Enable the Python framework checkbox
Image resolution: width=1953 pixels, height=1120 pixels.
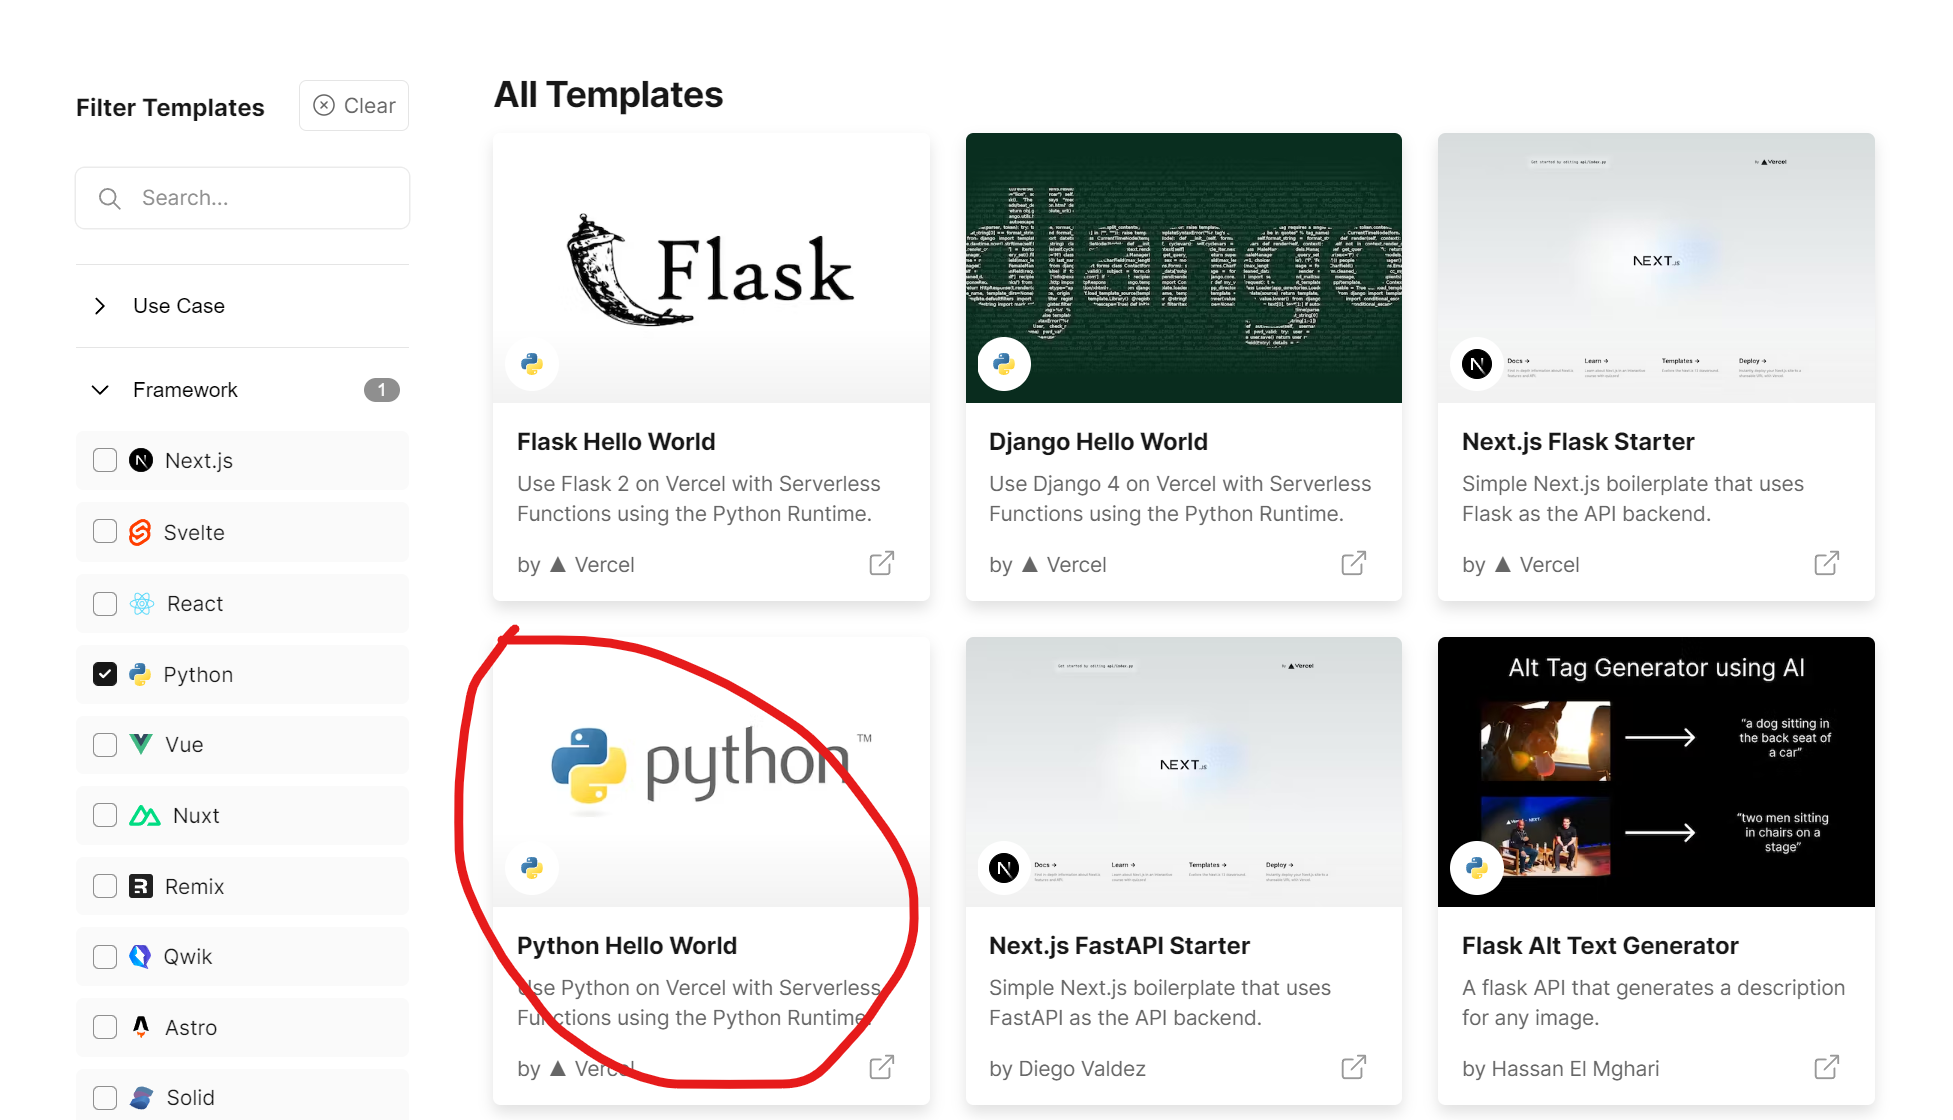click(x=105, y=673)
